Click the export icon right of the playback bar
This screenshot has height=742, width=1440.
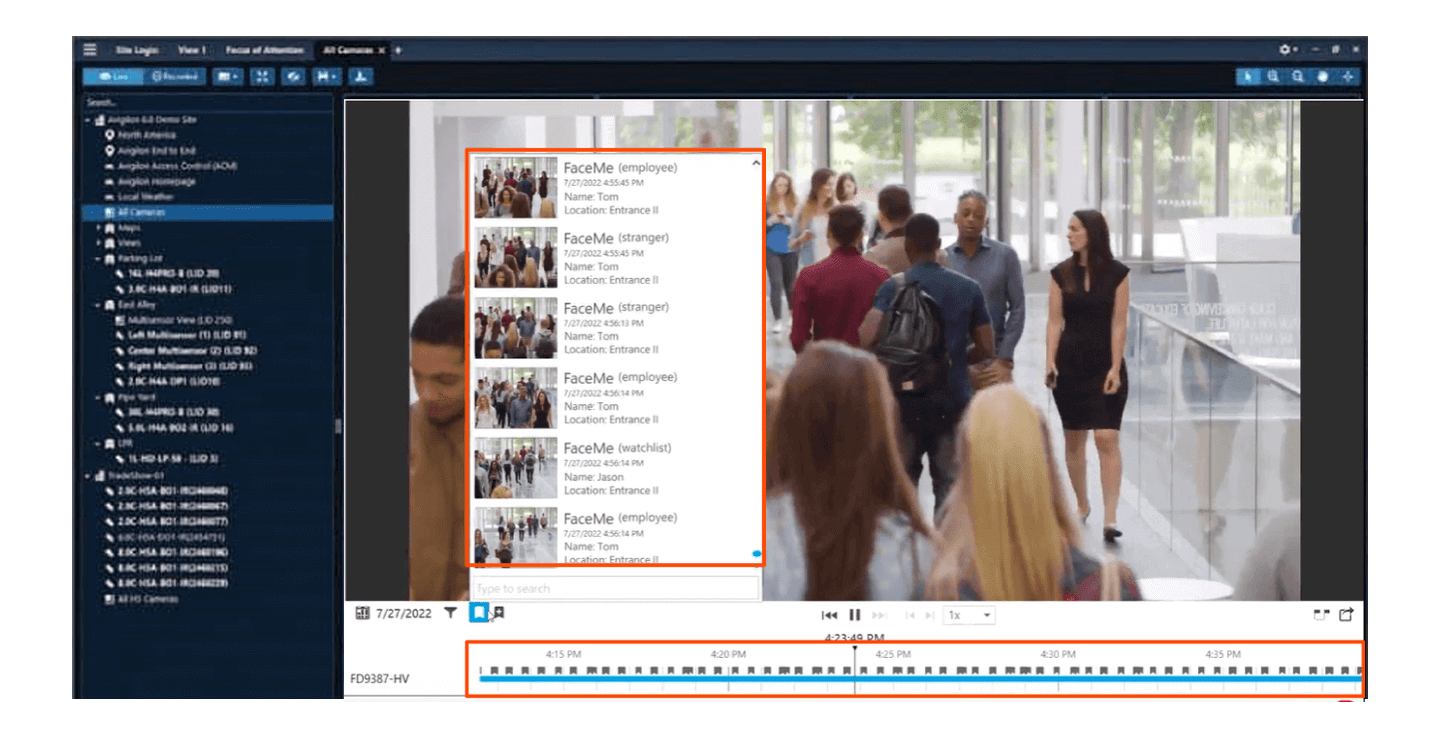pos(1346,615)
